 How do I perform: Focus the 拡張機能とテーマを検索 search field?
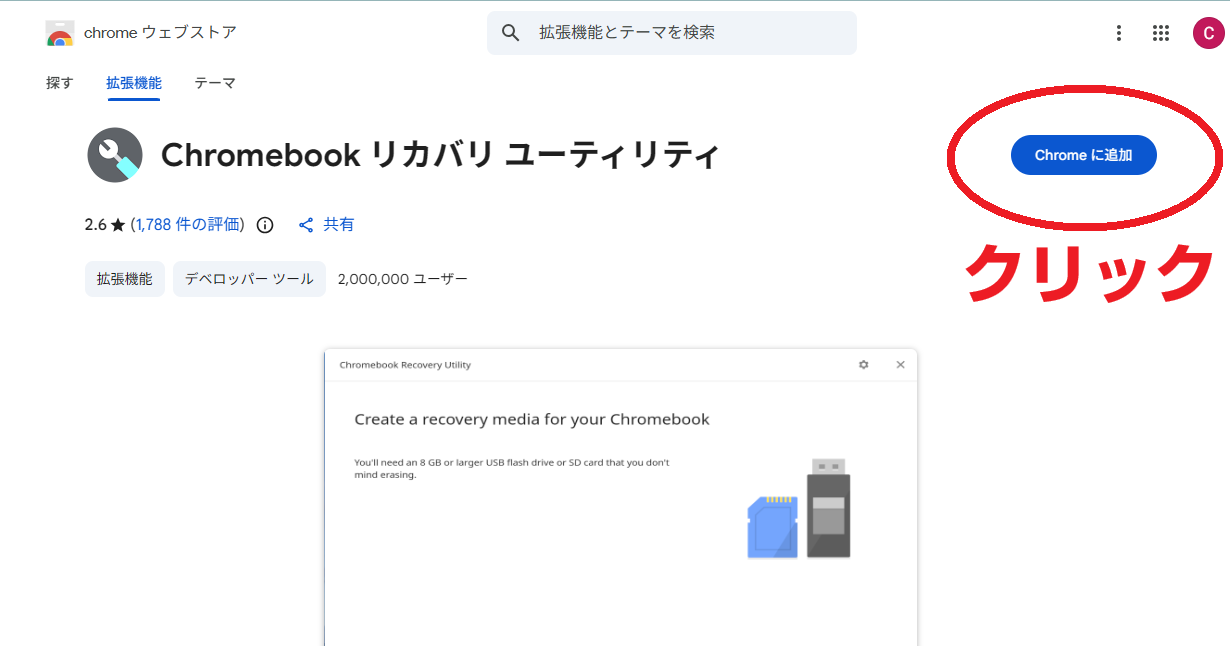tap(690, 33)
